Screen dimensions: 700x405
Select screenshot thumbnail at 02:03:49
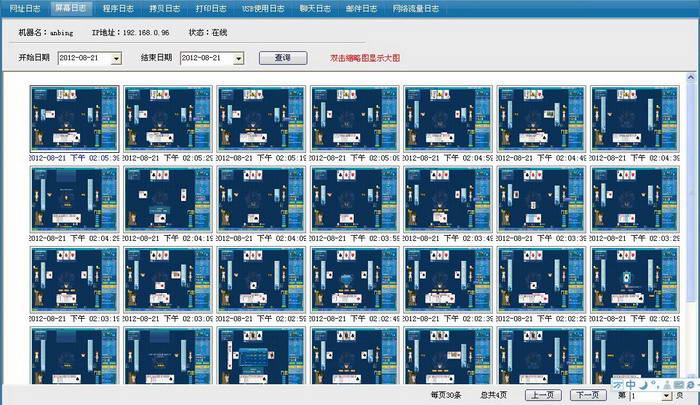point(448,199)
